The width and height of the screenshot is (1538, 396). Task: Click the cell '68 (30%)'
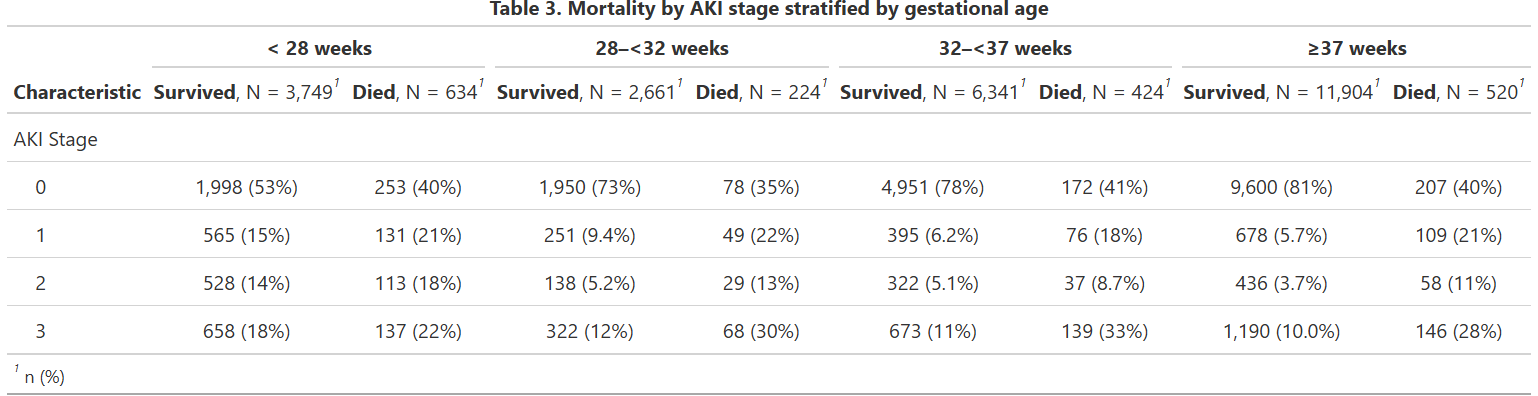[x=761, y=332]
